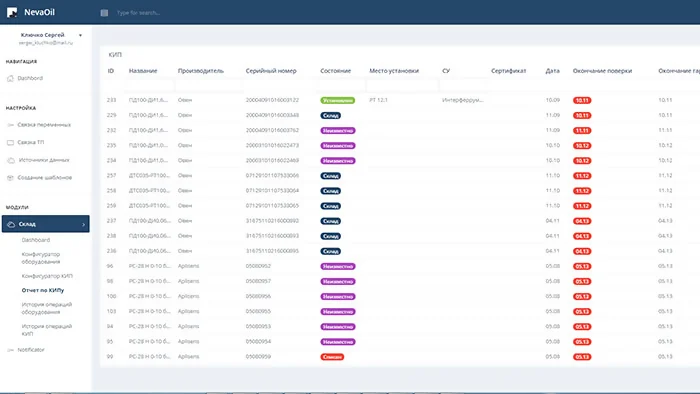The height and width of the screenshot is (394, 700).
Task: Click filter field under Название column
Action: click(x=150, y=85)
